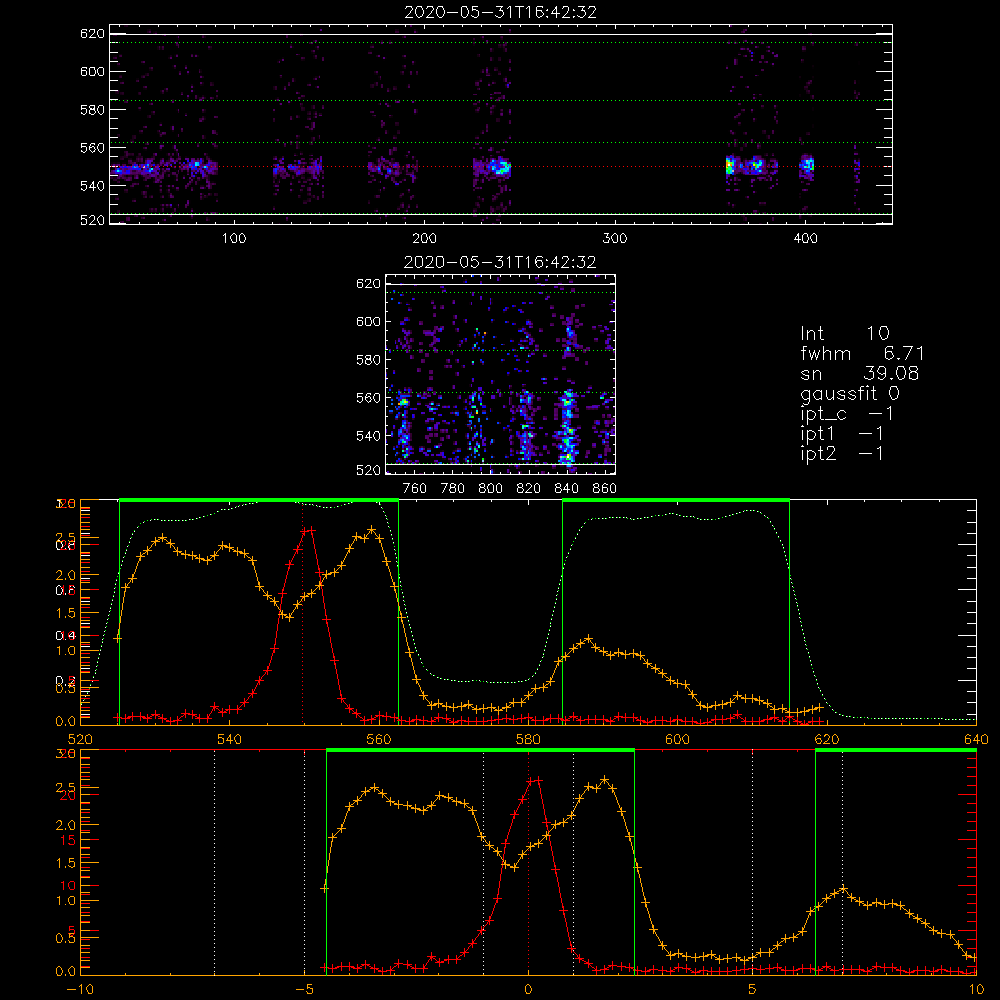Click x-axis label -5 on bottom plot
Image resolution: width=1000 pixels, height=1000 pixels.
305,989
